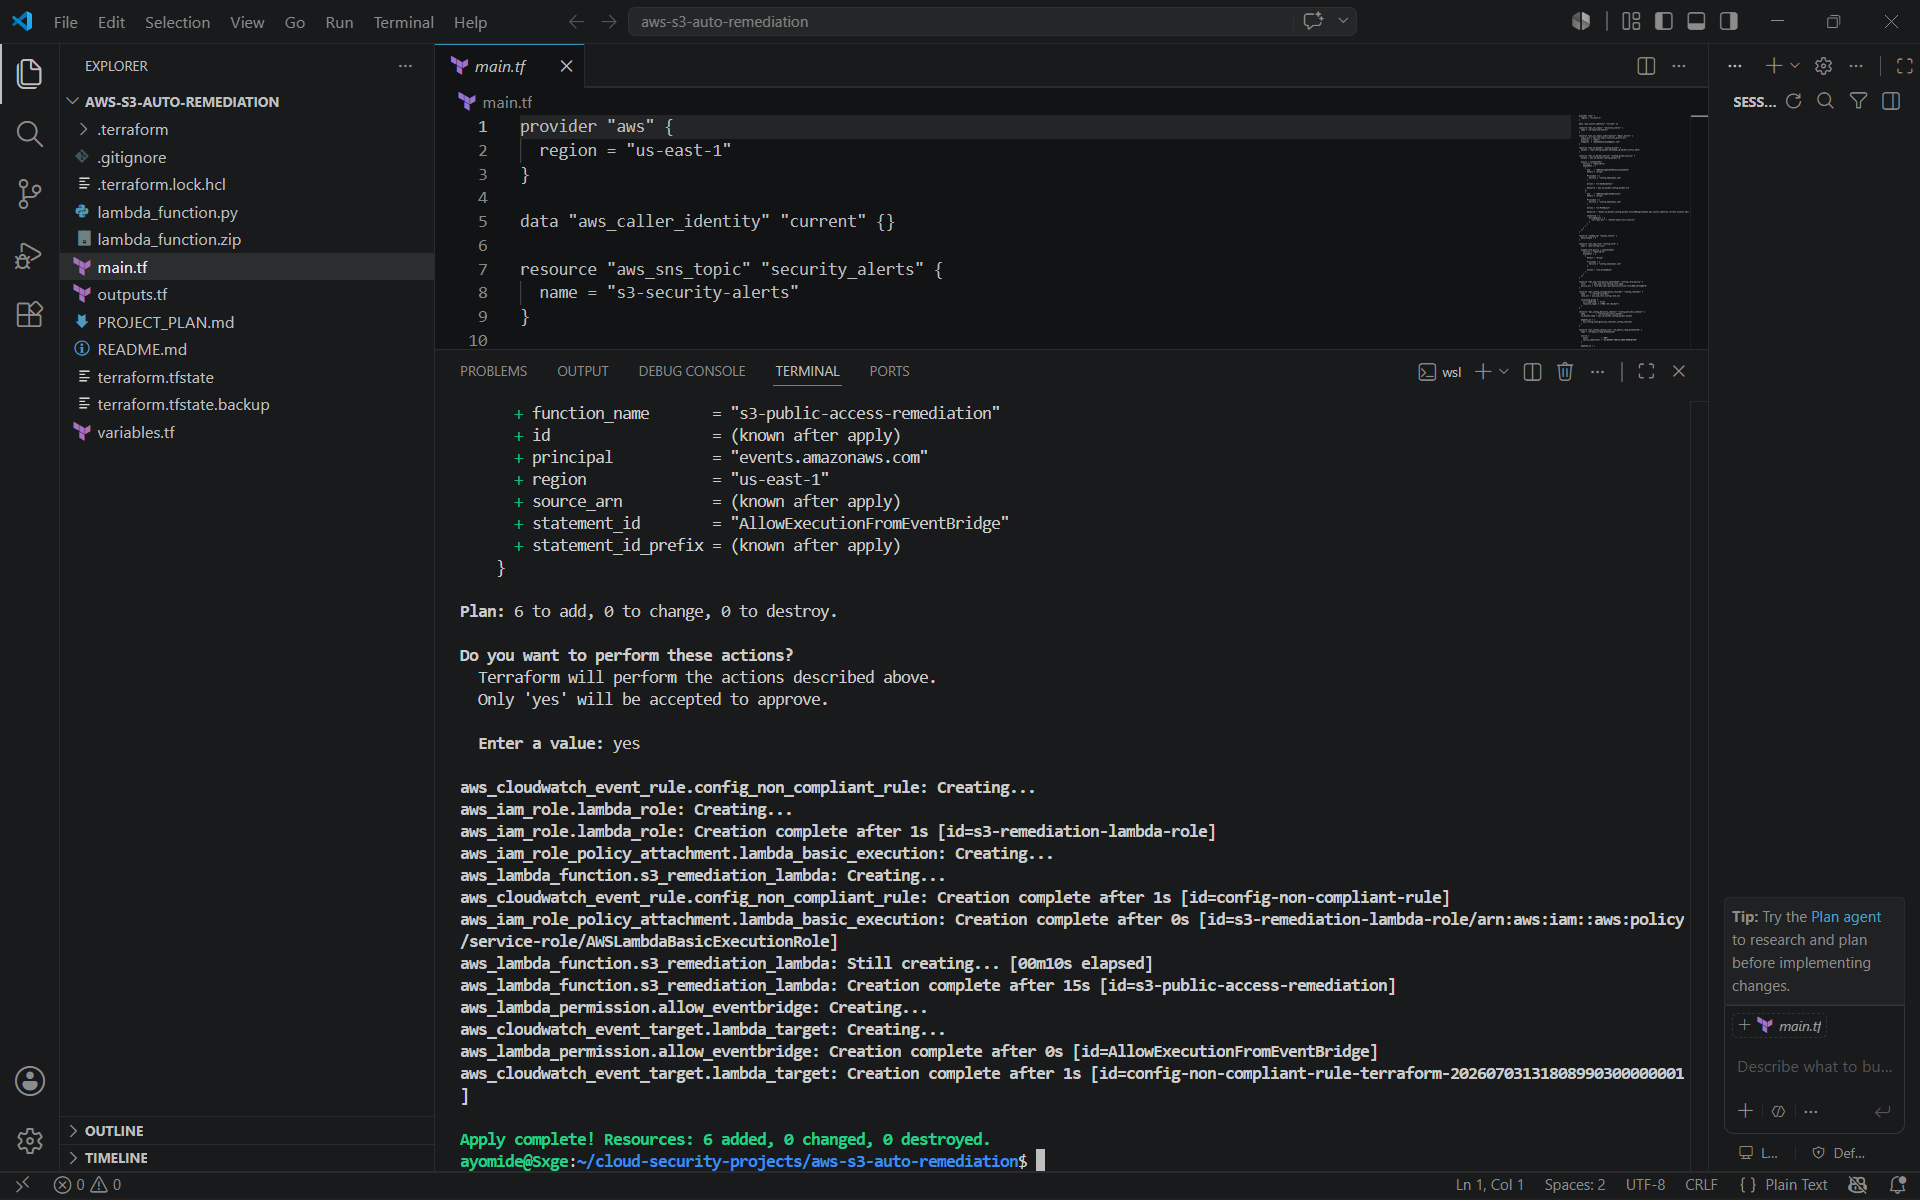This screenshot has width=1920, height=1200.
Task: Open chat settings gear icon
Action: [x=1824, y=66]
